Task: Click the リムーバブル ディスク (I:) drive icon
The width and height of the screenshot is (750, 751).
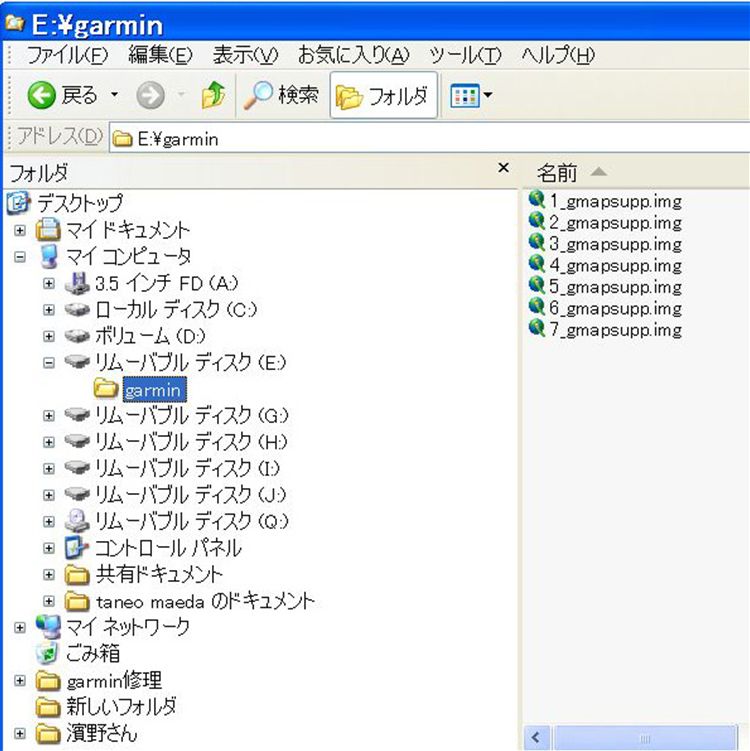Action: (77, 467)
